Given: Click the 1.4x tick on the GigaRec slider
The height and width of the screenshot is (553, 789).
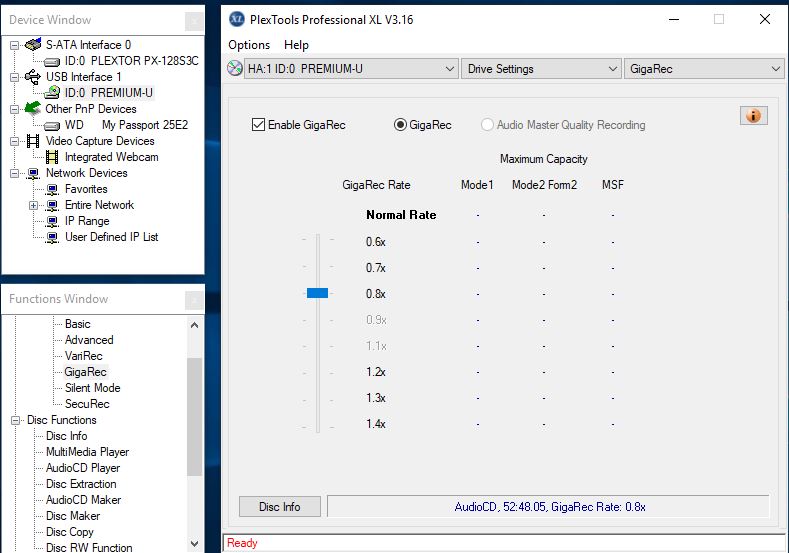Looking at the screenshot, I should 318,427.
